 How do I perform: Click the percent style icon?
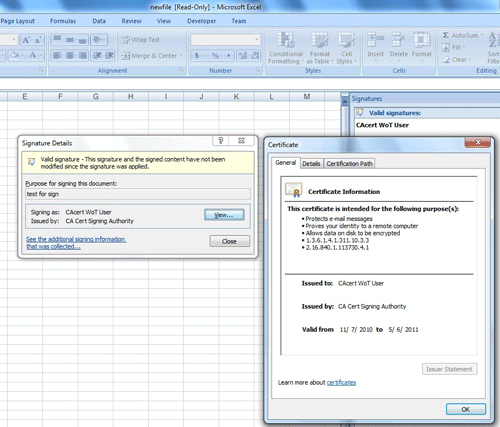[215, 56]
